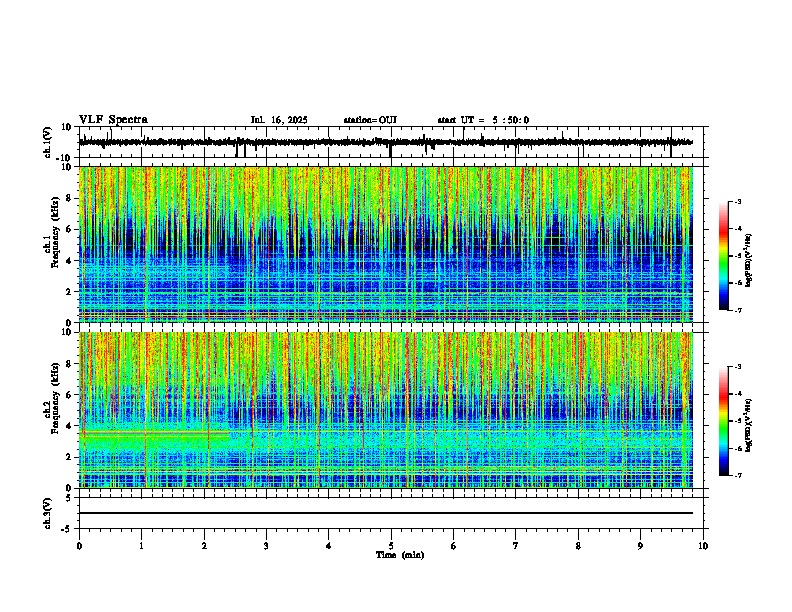Screen dimensions: 792x612
Task: Click the 'ch.3(V)' axis label
Action: 48,513
